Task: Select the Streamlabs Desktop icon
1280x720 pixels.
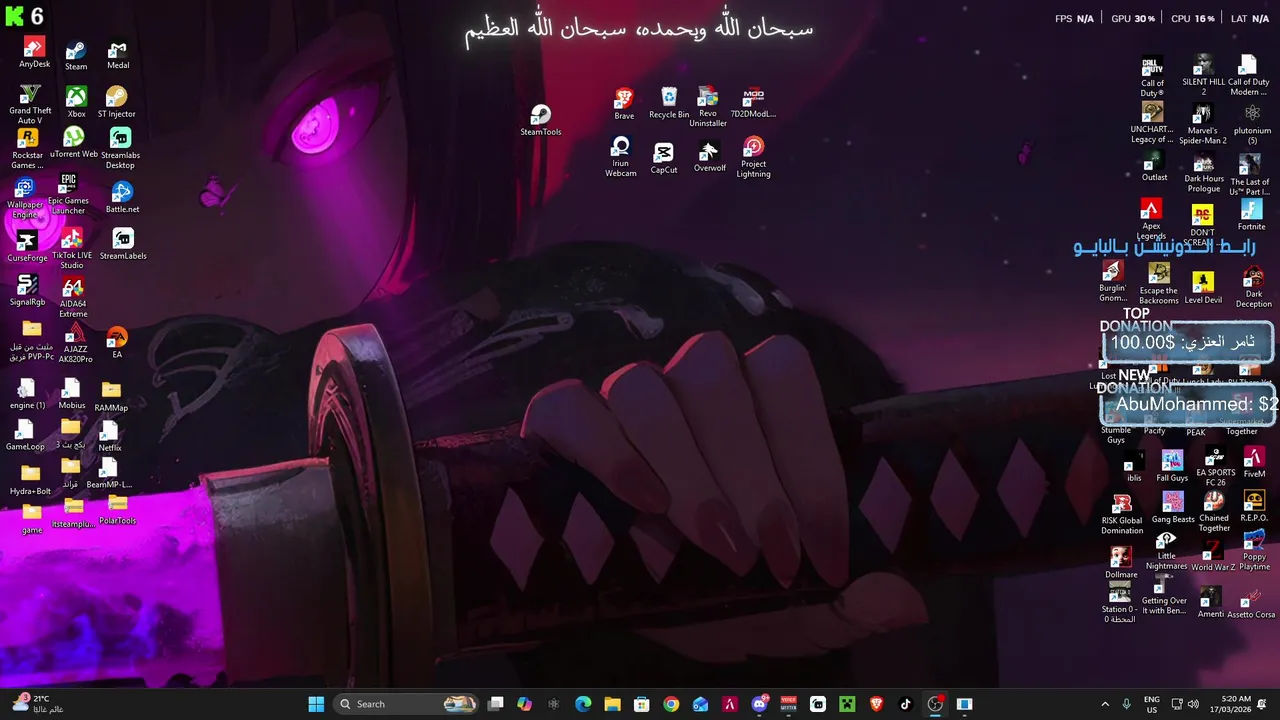Action: coord(121,149)
